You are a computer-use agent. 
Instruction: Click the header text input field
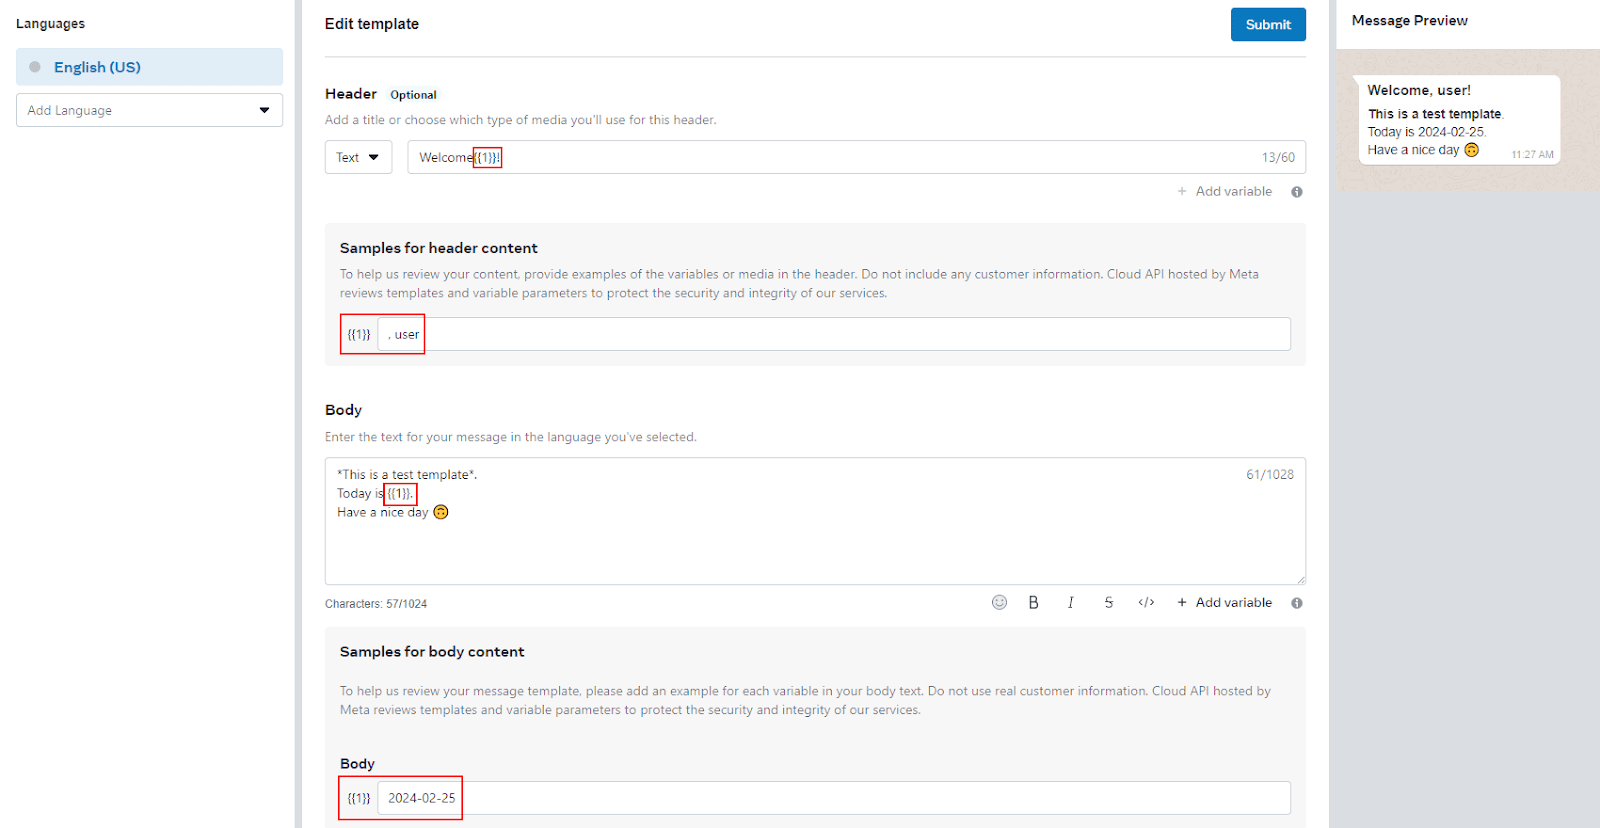tap(856, 157)
